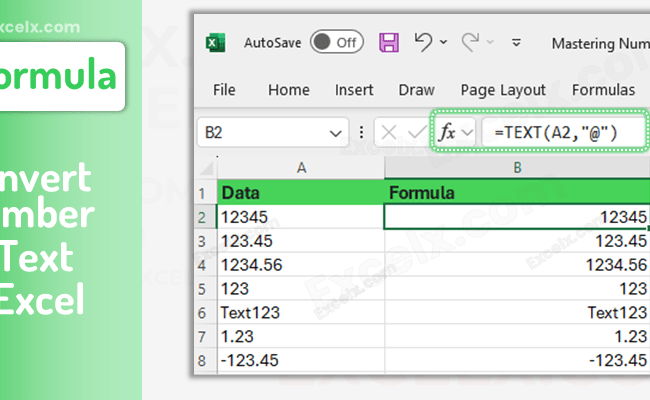Click the Redo arrow icon
This screenshot has height=400, width=650.
(x=470, y=42)
